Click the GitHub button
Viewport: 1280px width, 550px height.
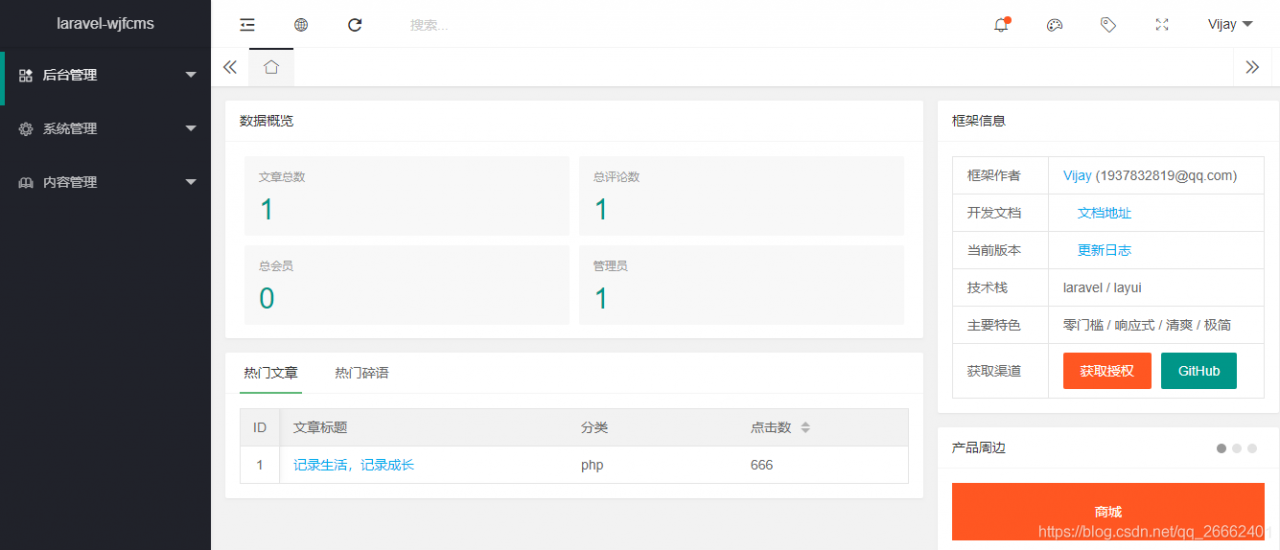pyautogui.click(x=1199, y=371)
